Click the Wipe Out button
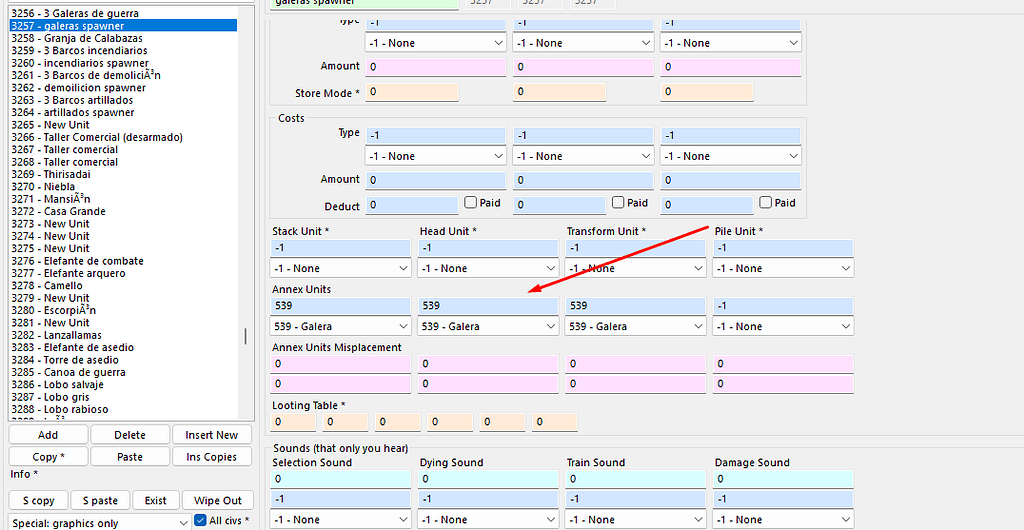 (218, 500)
